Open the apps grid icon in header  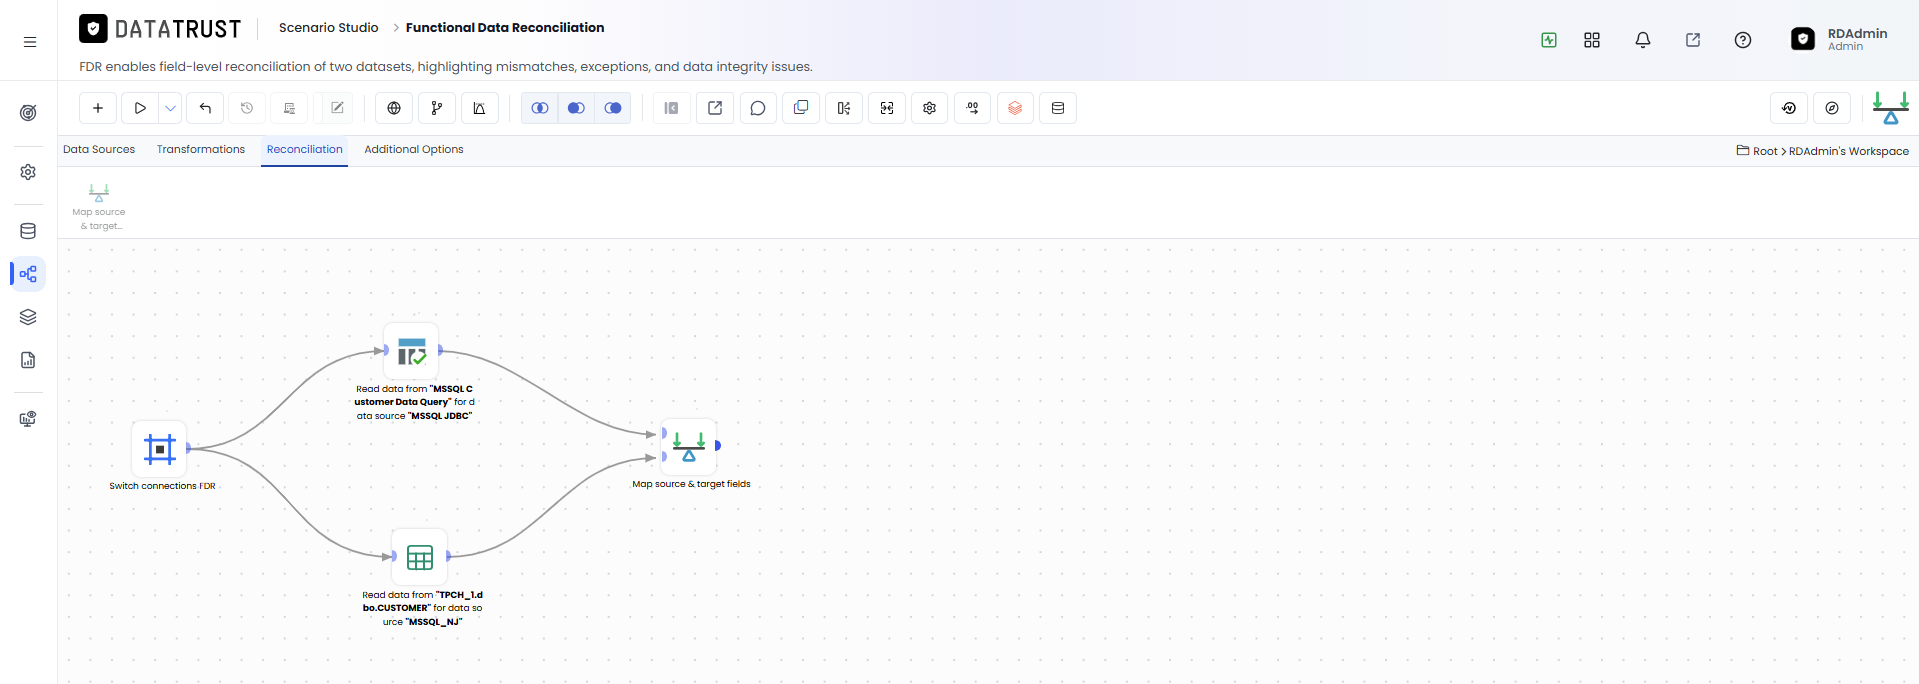pos(1592,40)
